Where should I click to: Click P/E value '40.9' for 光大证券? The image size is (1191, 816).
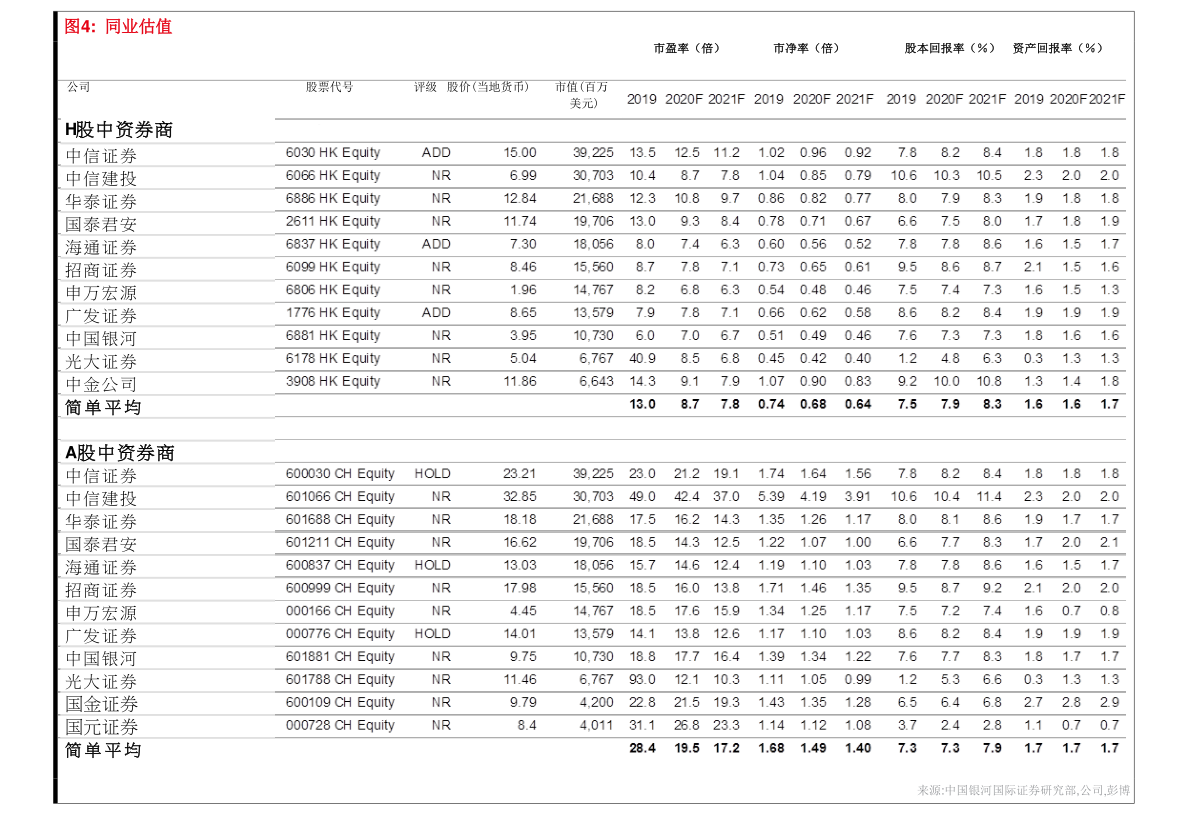tap(643, 358)
